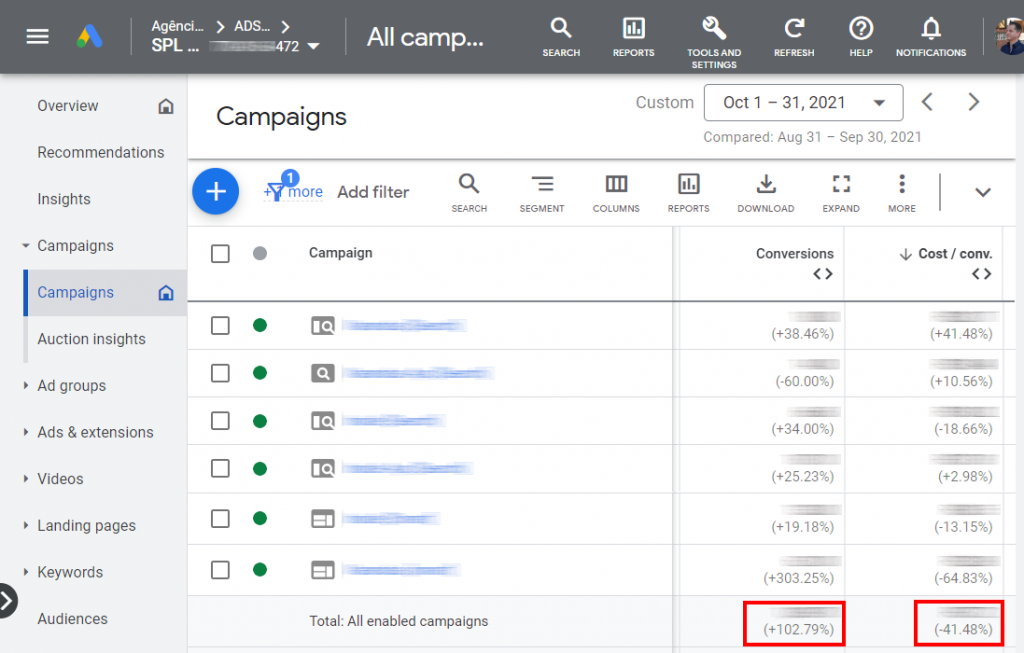The image size is (1024, 653).
Task: Open the Segment table tool
Action: [541, 192]
